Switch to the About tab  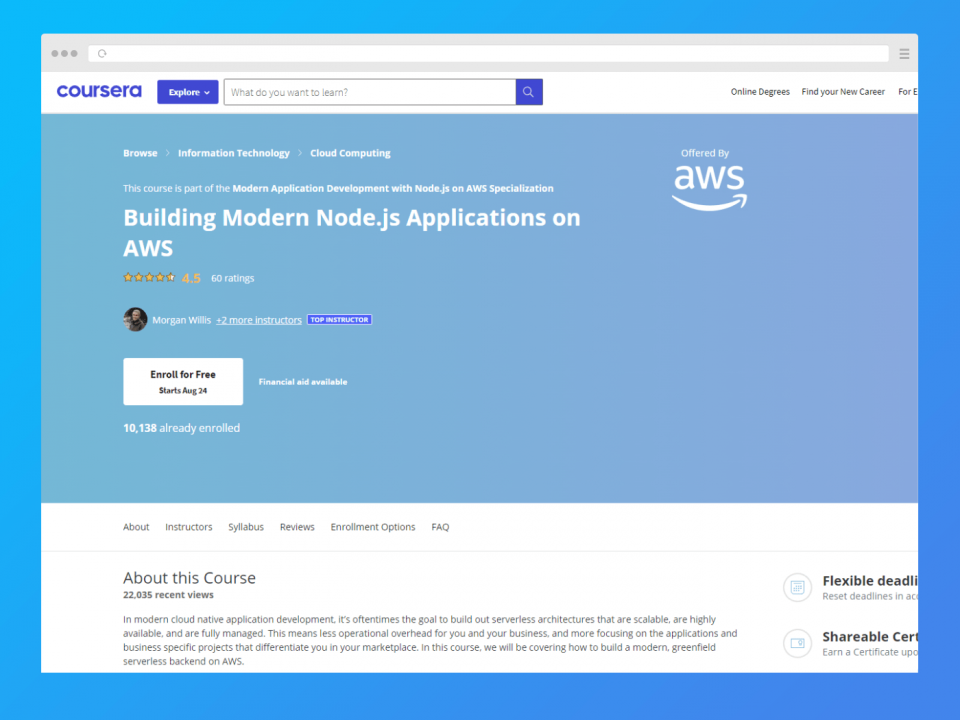136,527
